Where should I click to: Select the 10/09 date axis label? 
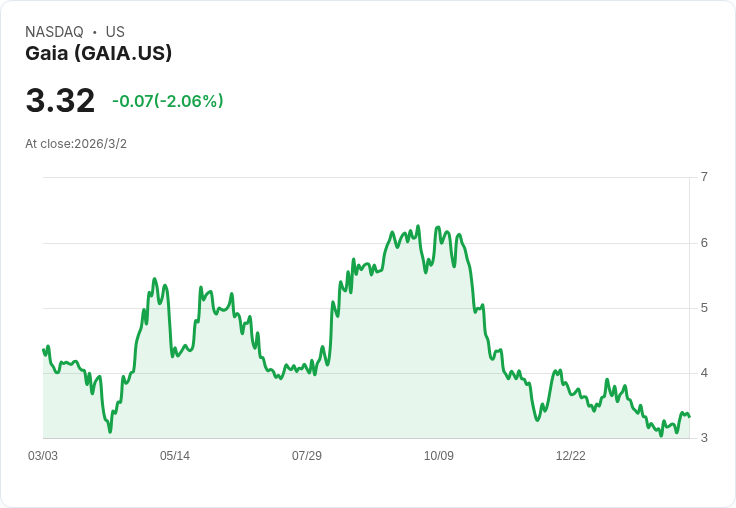[438, 456]
